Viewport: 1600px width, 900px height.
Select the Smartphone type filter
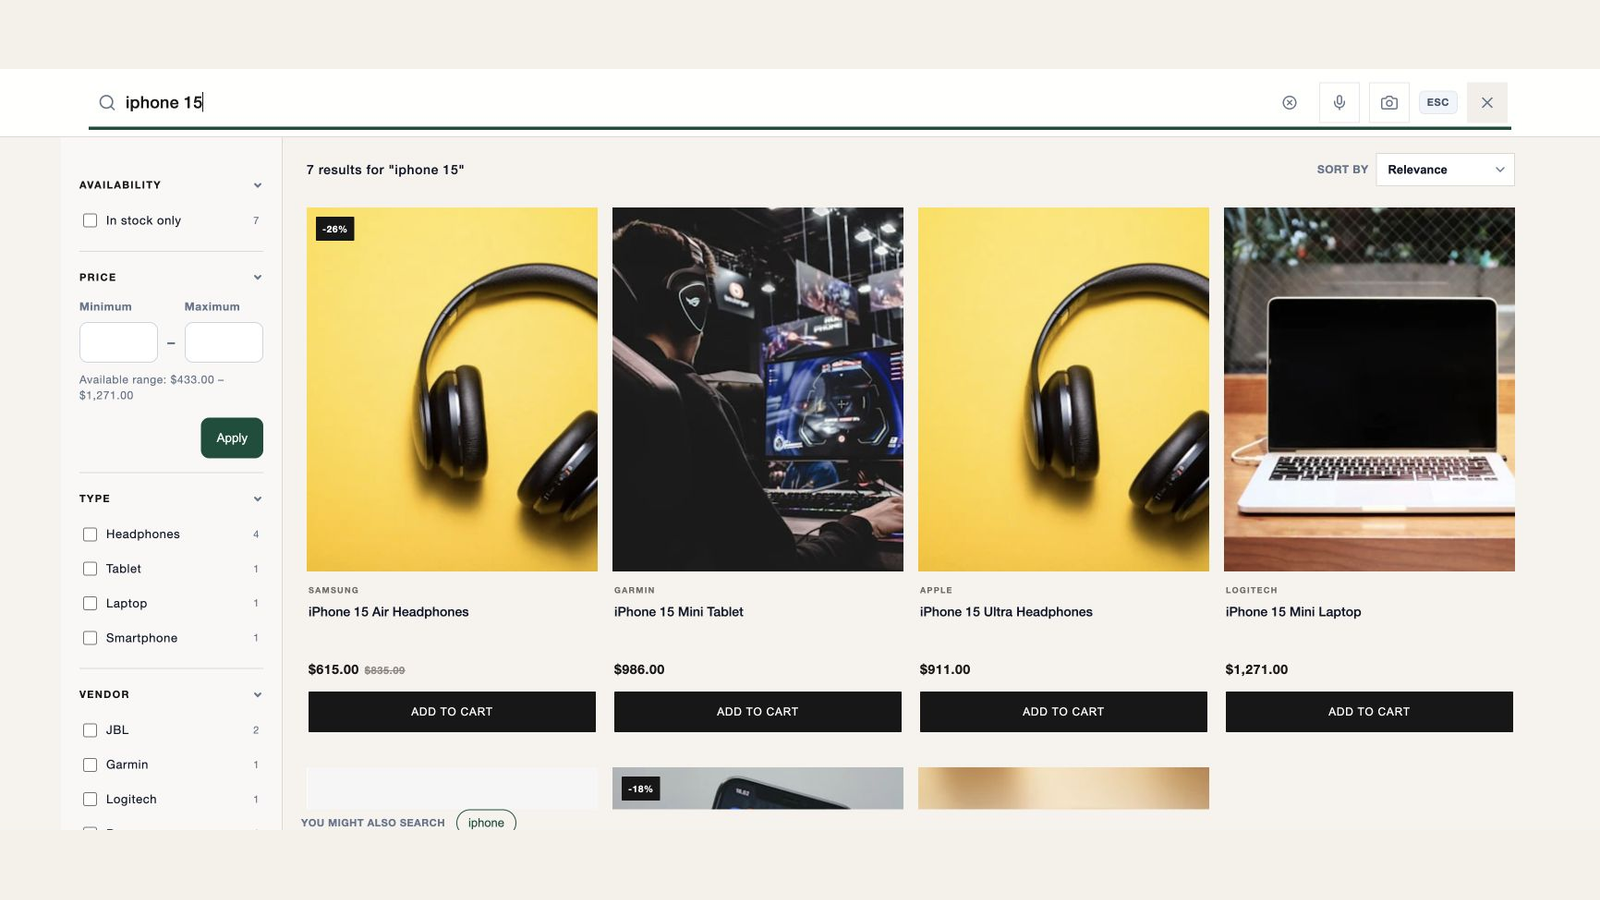pos(90,638)
